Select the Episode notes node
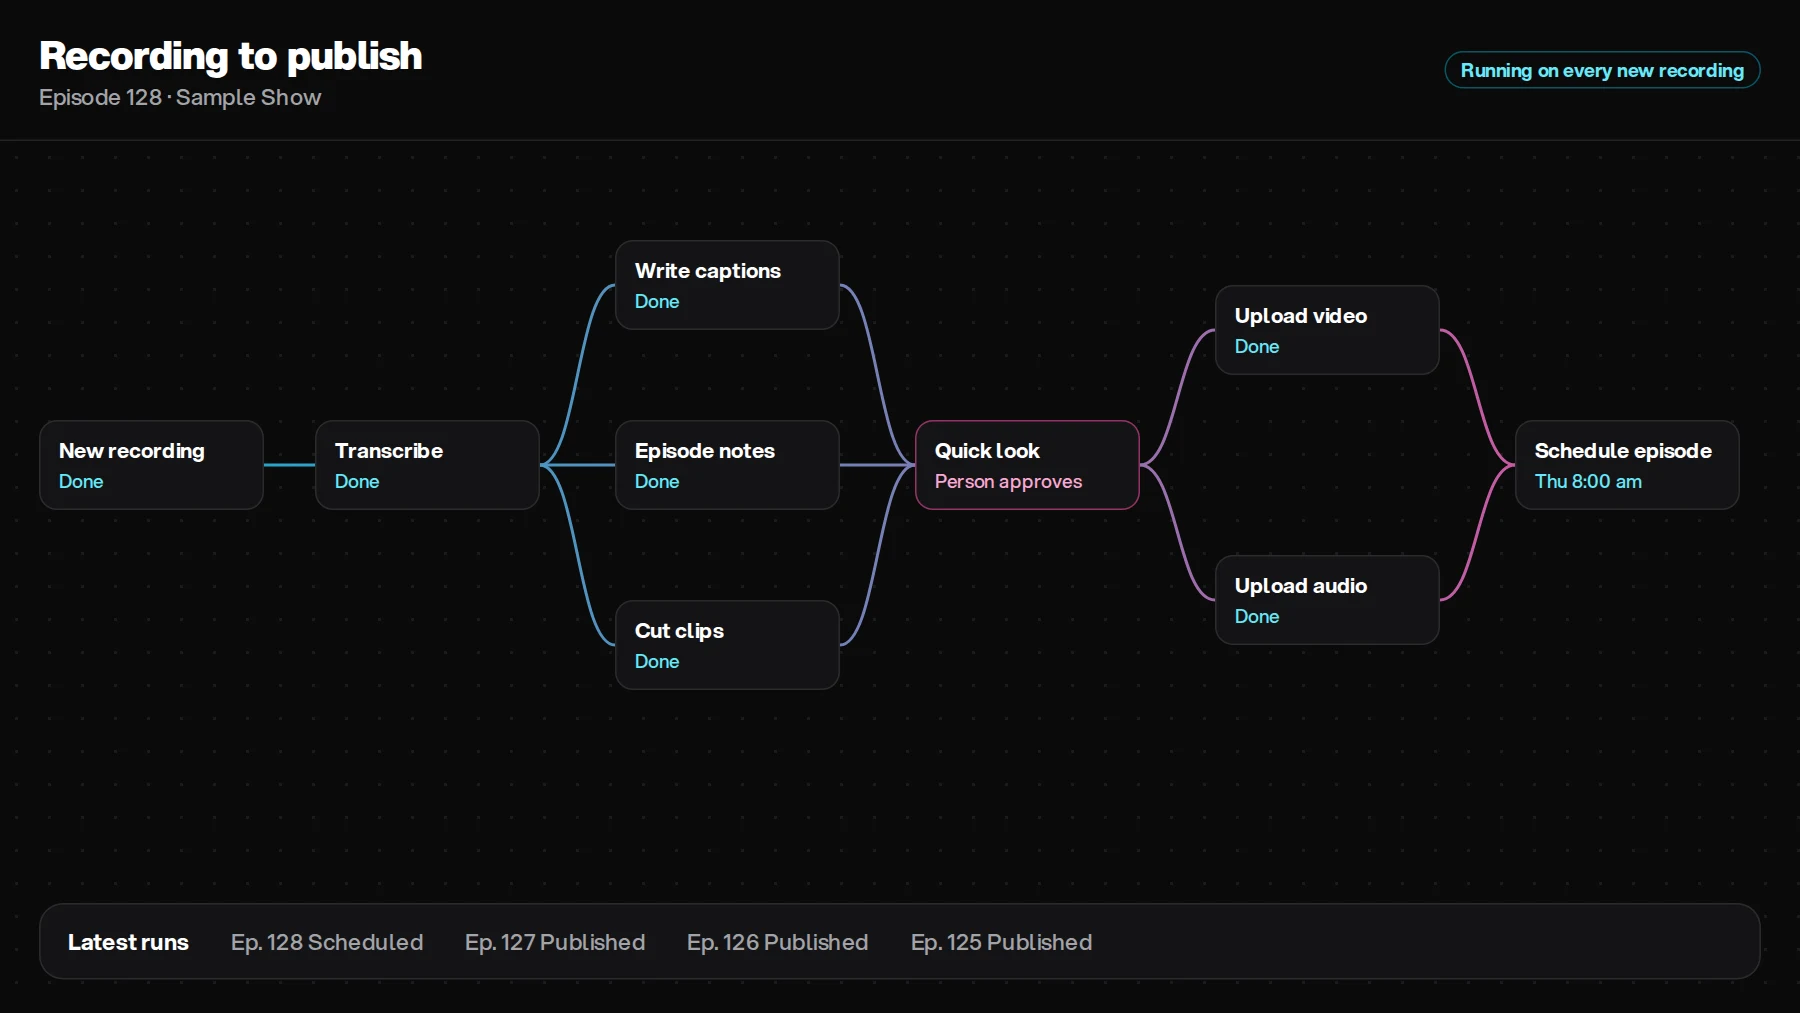This screenshot has width=1800, height=1013. tap(727, 465)
